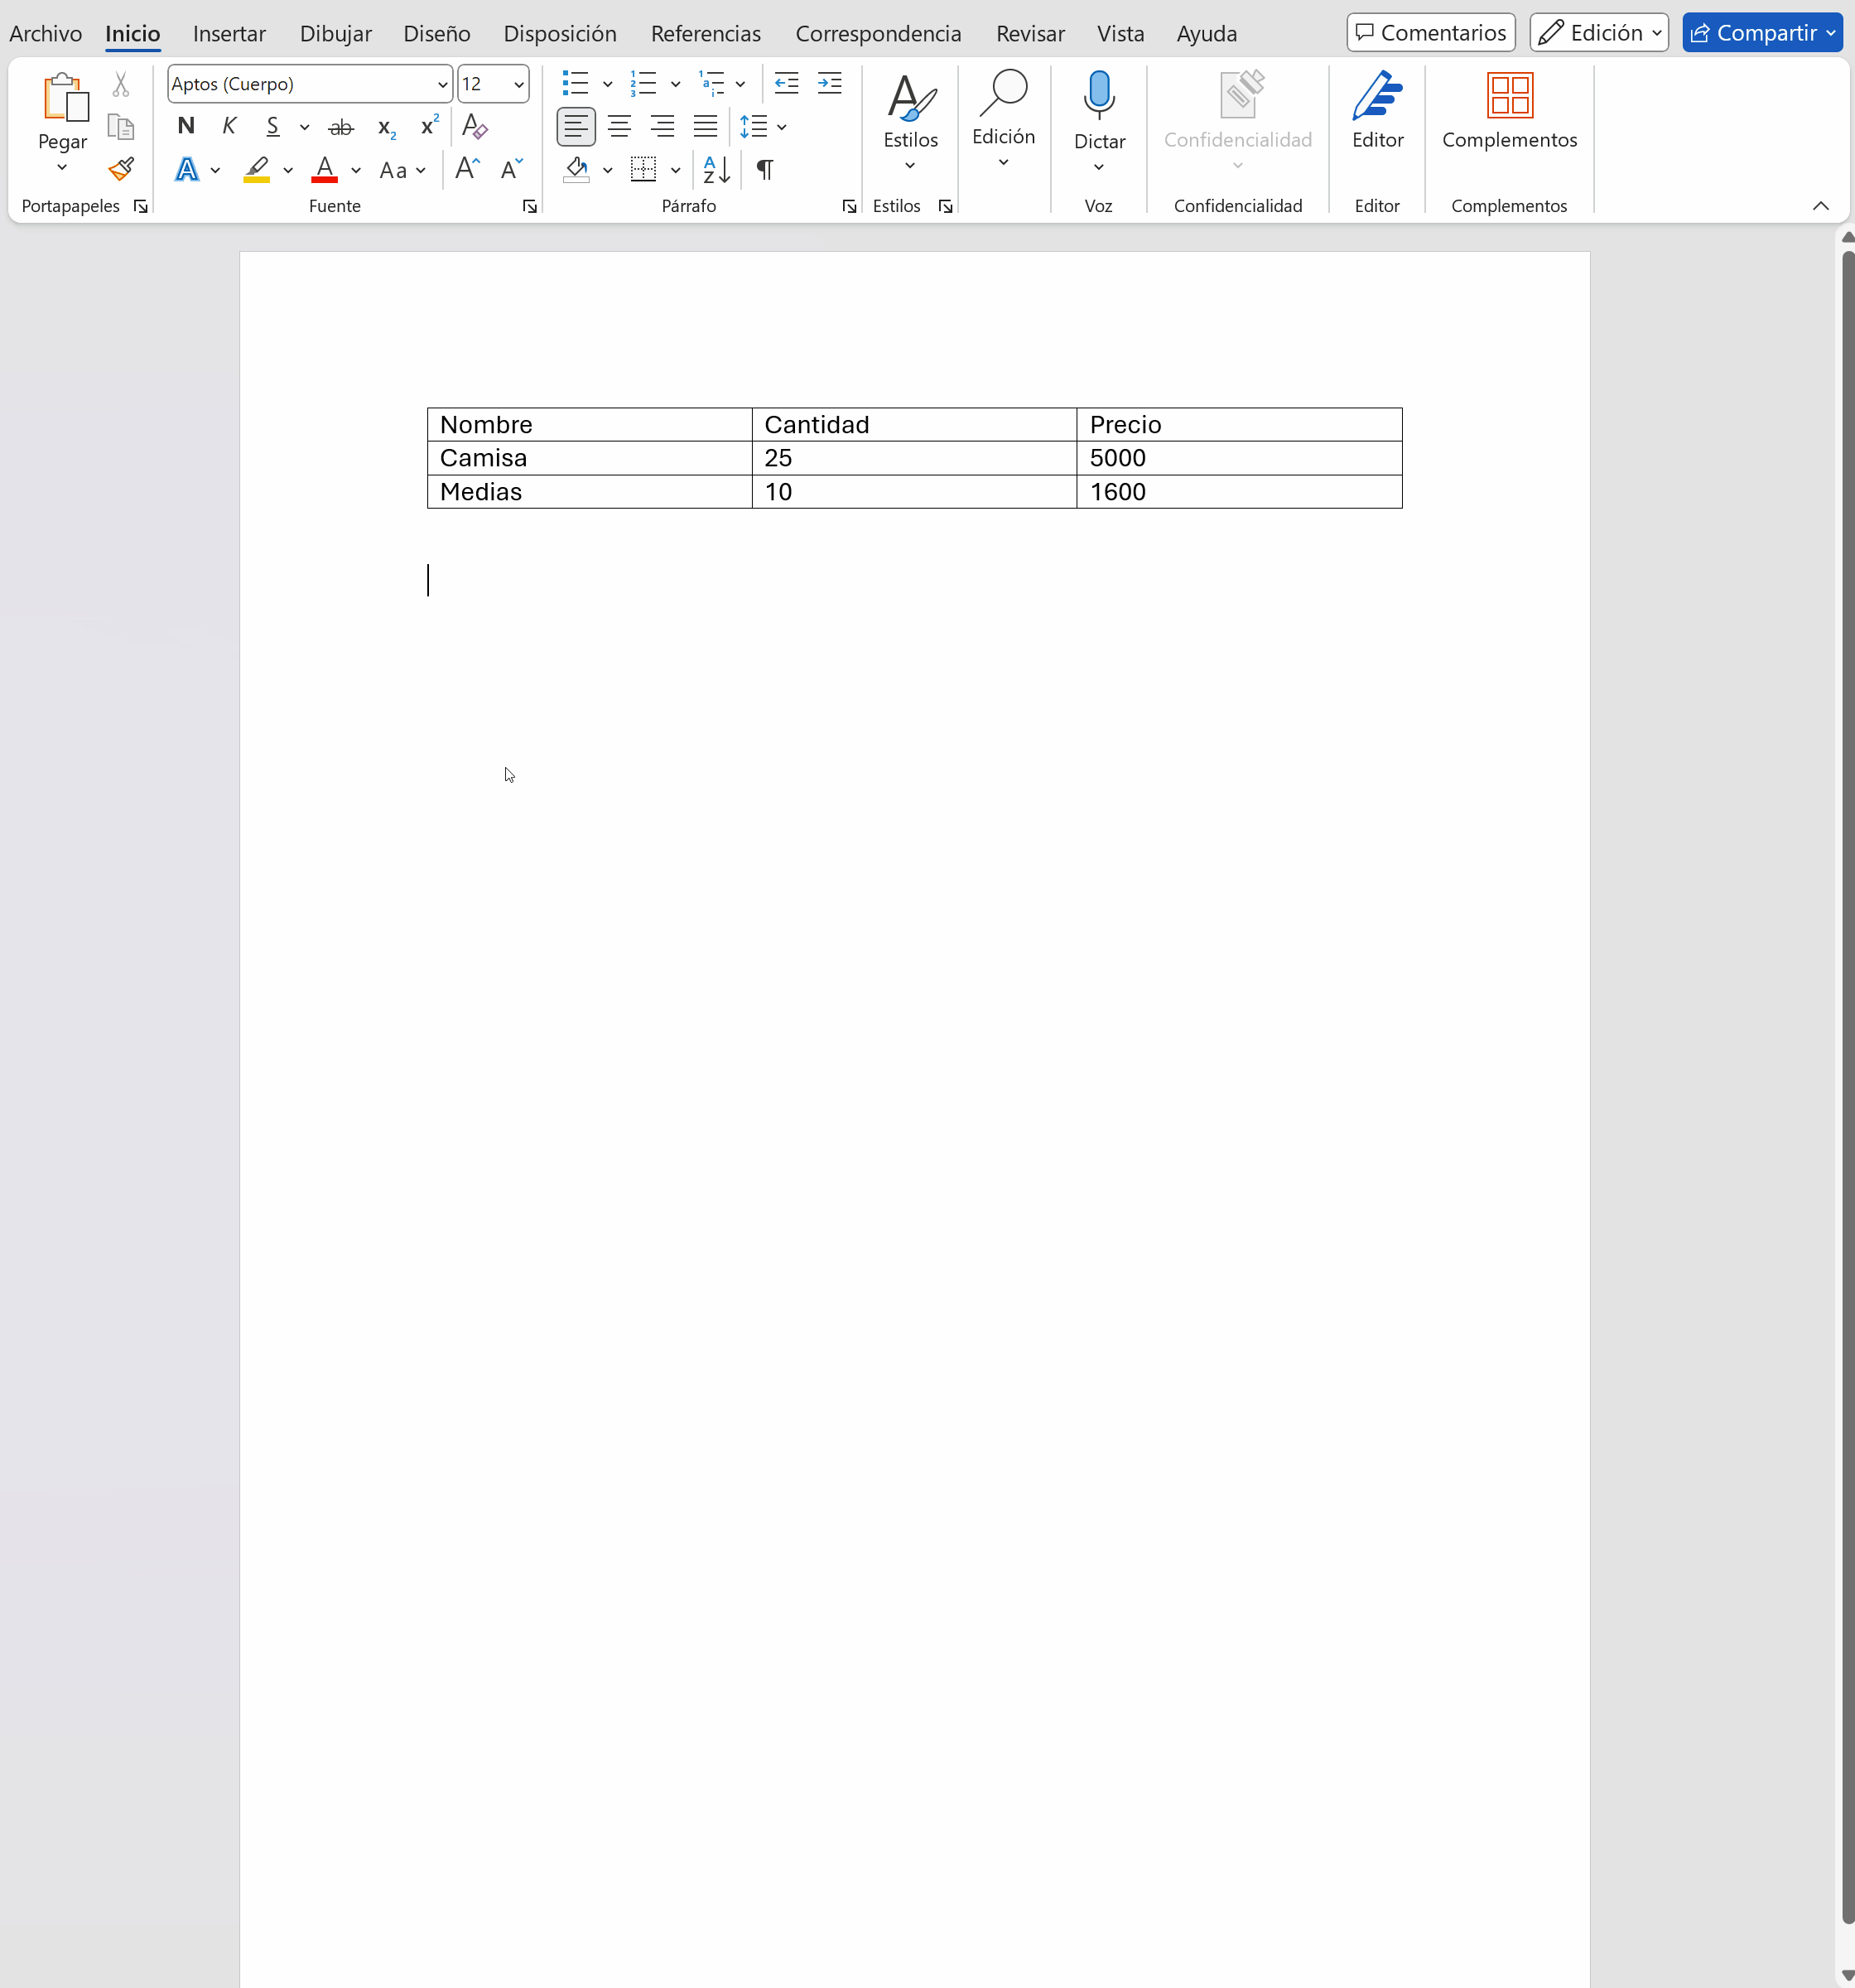Screen dimensions: 1855x1988
Task: Click the Sort A-Z icon
Action: coord(716,169)
